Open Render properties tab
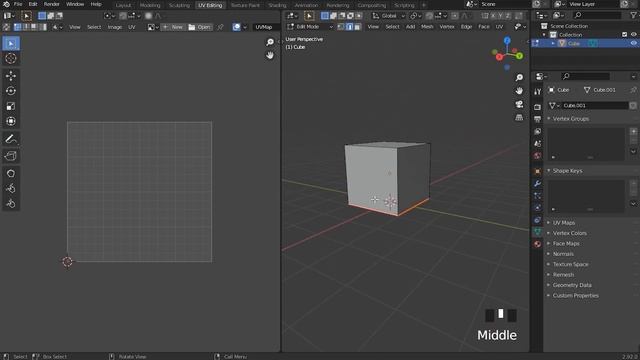640x360 pixels. [537, 107]
